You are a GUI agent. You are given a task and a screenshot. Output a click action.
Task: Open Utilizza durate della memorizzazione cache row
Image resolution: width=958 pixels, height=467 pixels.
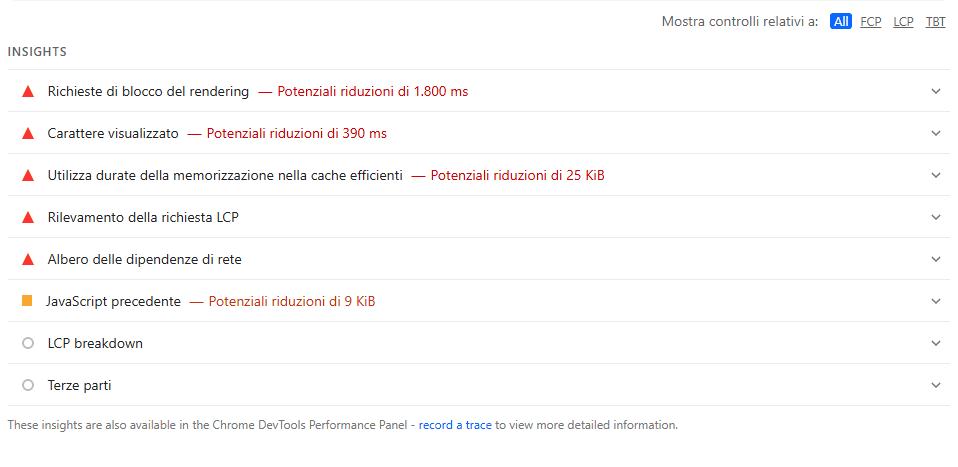point(225,175)
